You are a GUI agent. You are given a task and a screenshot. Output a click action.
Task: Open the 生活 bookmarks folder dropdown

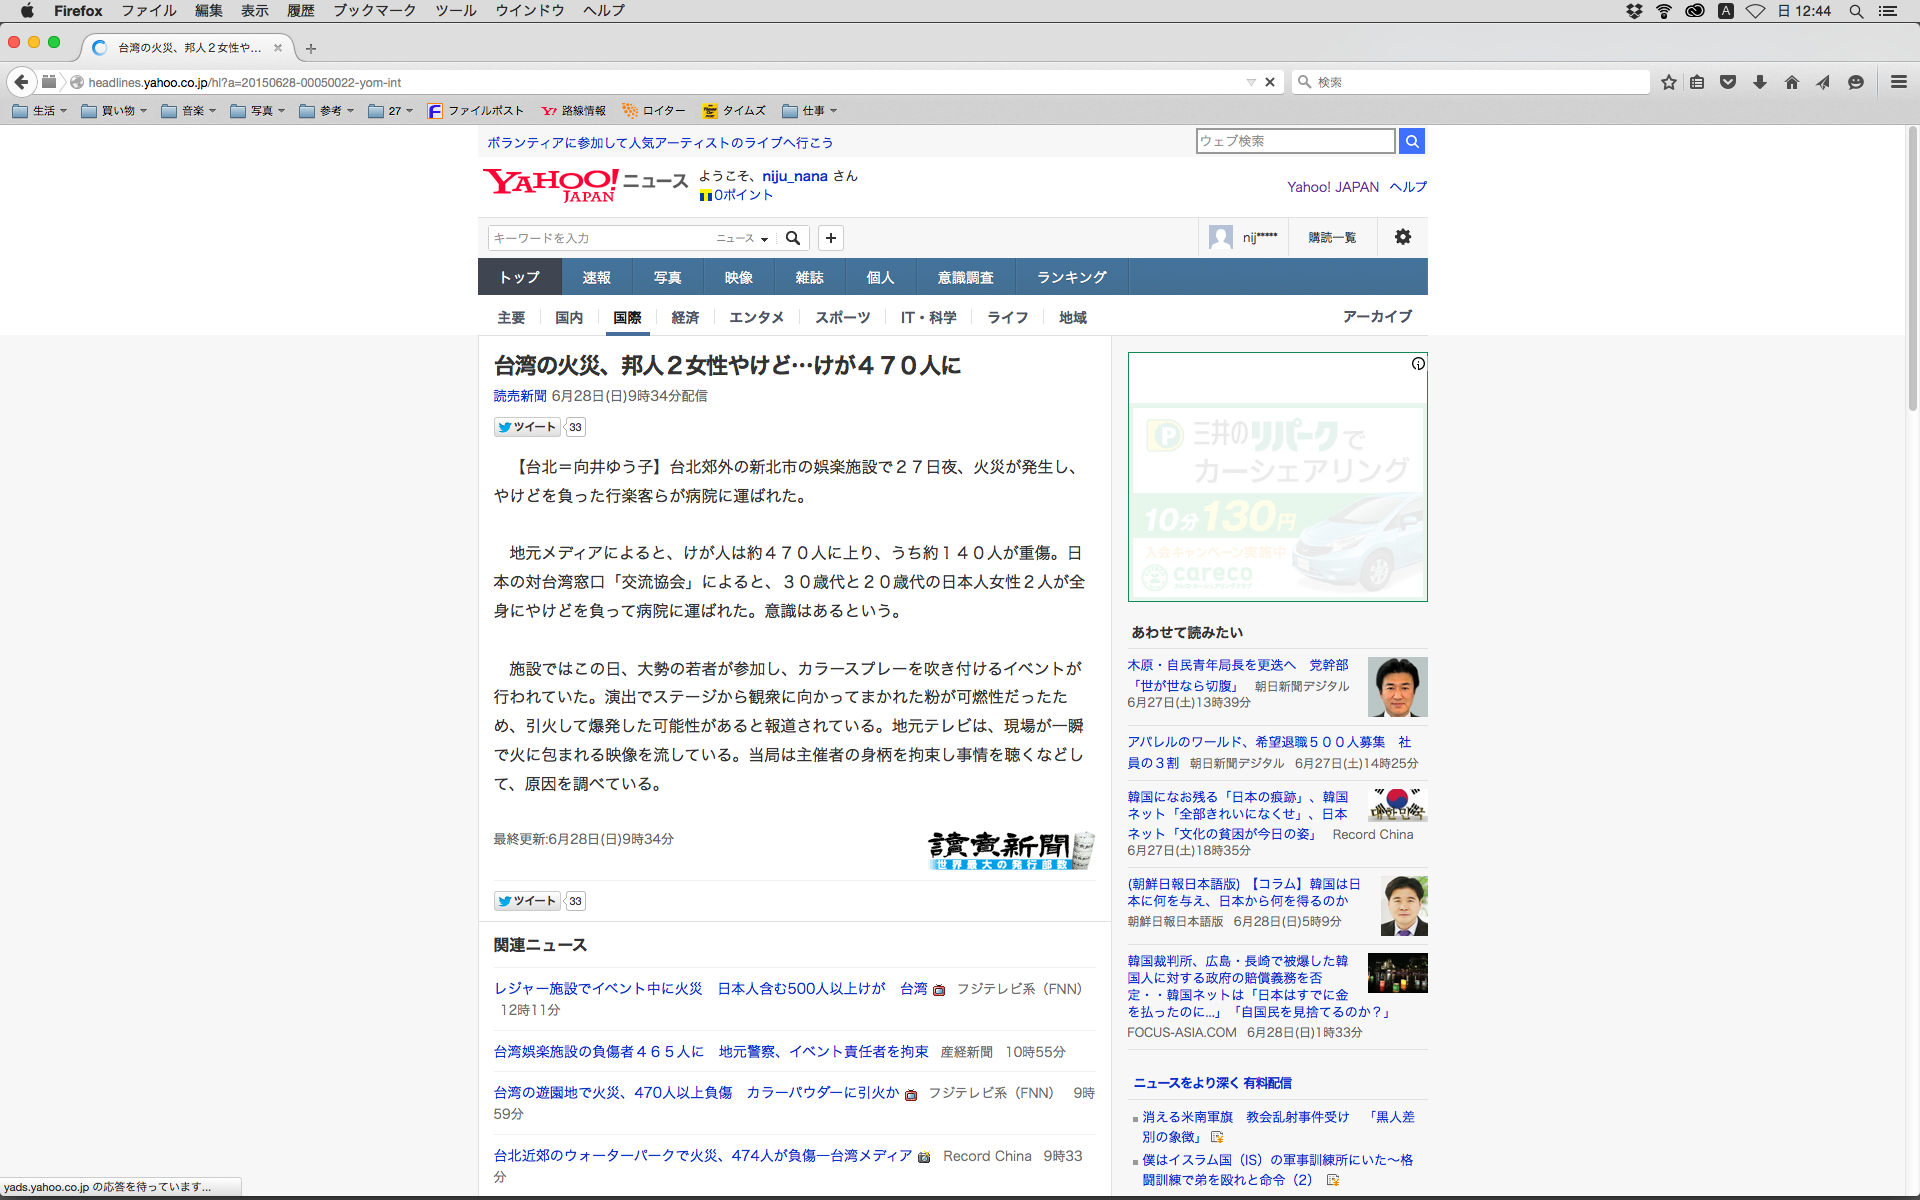point(41,111)
